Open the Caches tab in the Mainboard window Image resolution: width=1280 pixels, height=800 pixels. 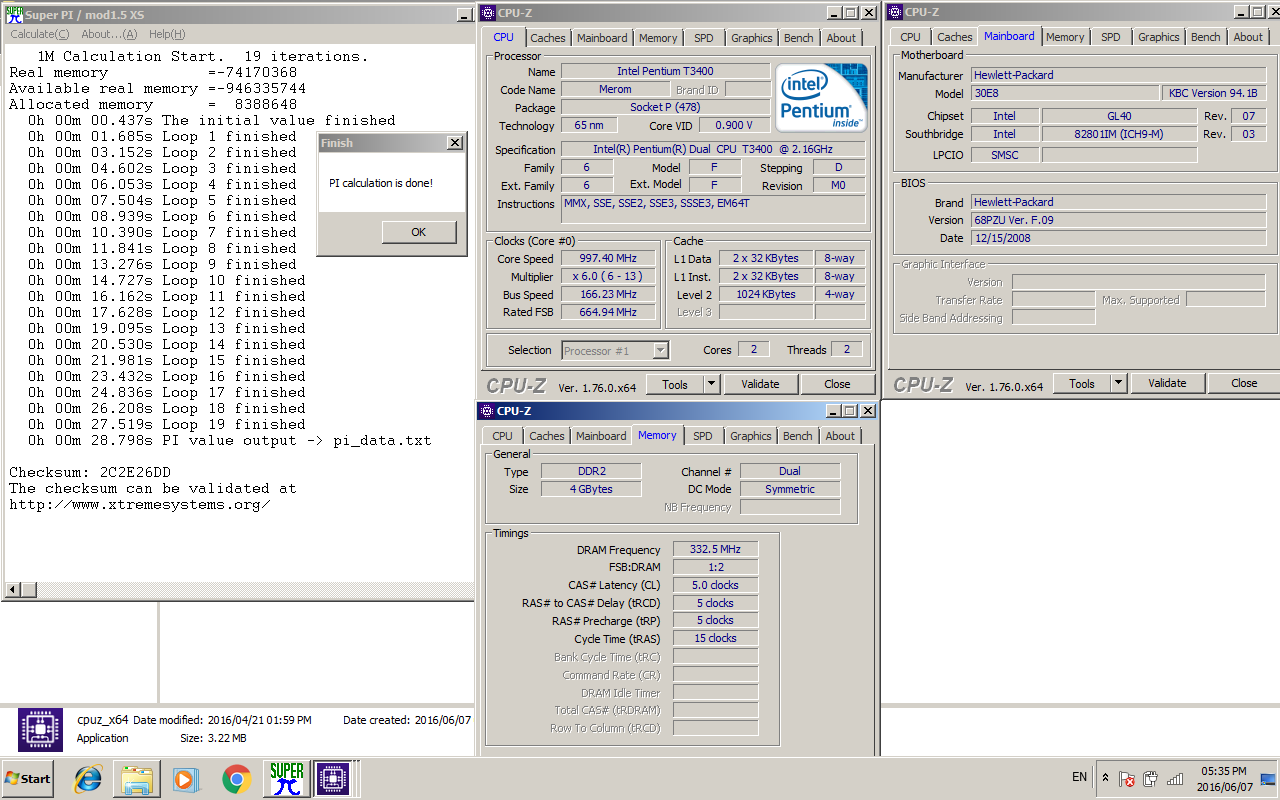point(955,37)
